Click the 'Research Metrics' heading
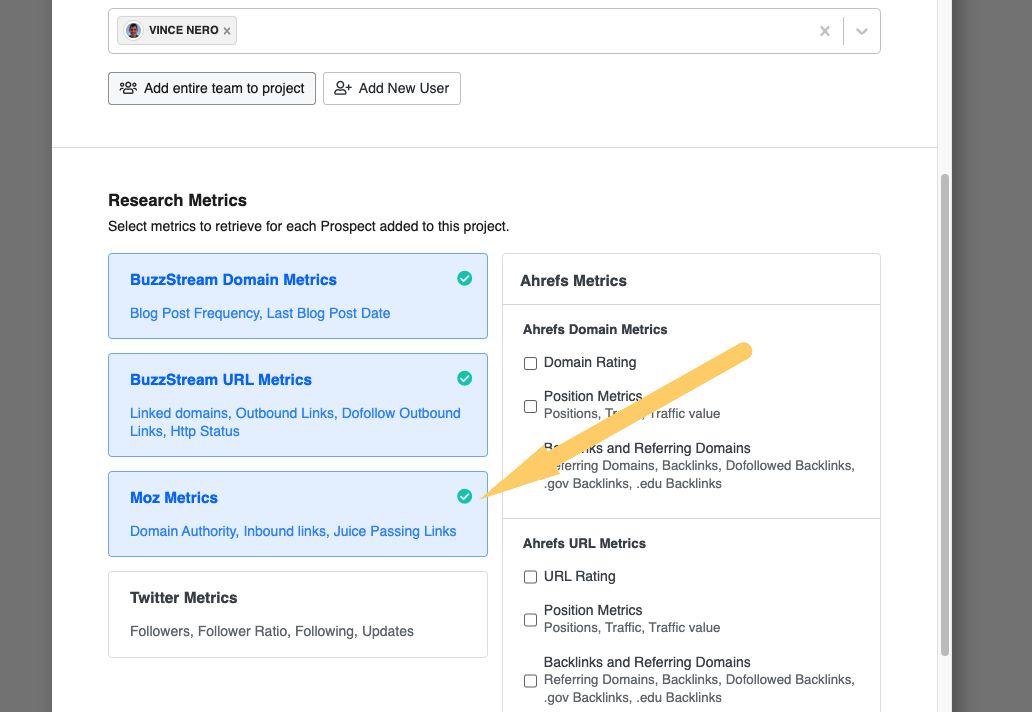Screen dimensions: 1032x712 pos(178,200)
